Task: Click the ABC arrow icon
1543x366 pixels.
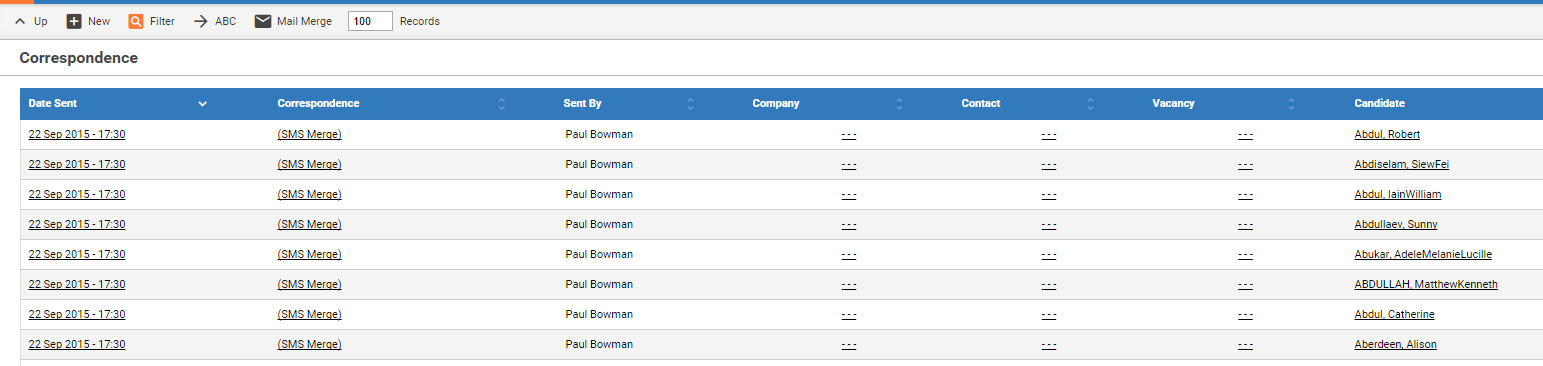Action: (x=200, y=21)
